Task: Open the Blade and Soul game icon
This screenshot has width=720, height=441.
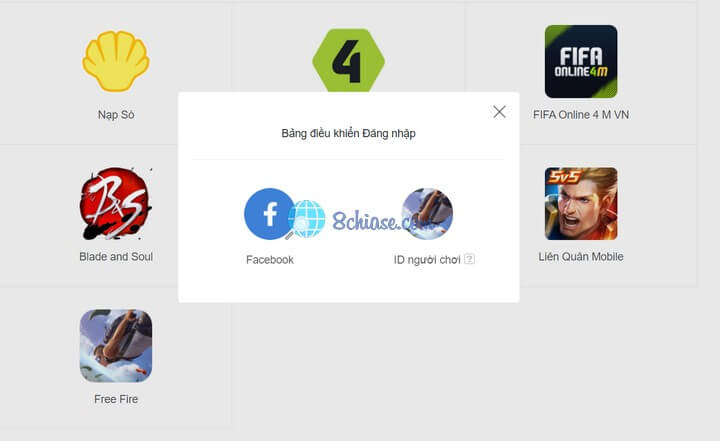Action: pos(115,204)
